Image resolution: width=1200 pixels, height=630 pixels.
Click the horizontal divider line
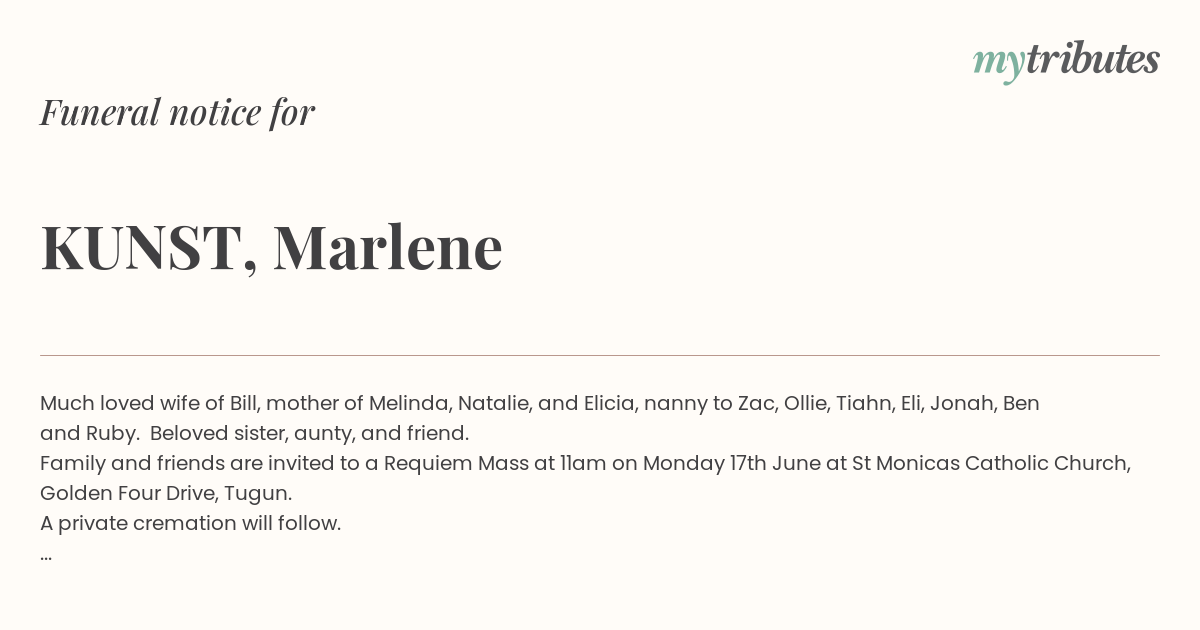click(600, 355)
